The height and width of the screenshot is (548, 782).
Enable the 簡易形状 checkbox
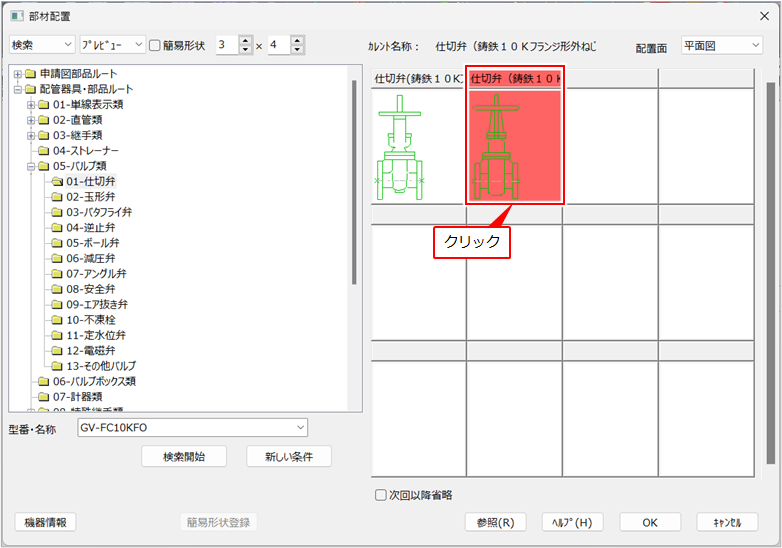click(x=154, y=45)
